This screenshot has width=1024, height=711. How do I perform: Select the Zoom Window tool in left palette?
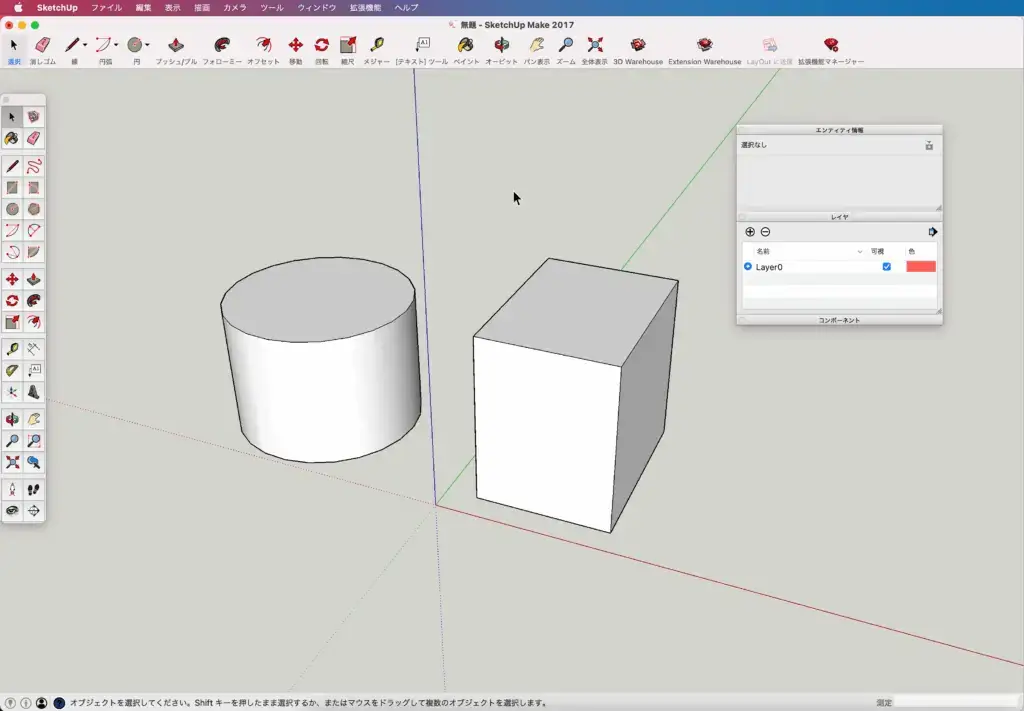33,441
